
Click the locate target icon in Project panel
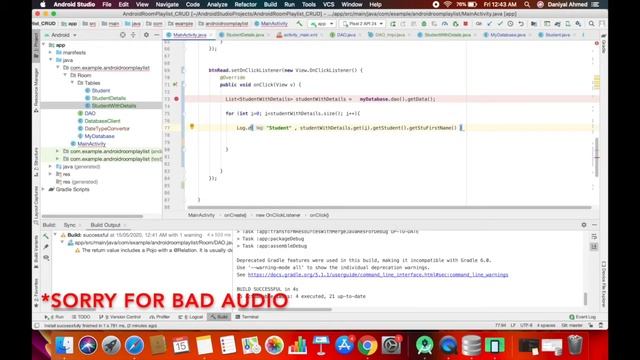click(x=122, y=35)
